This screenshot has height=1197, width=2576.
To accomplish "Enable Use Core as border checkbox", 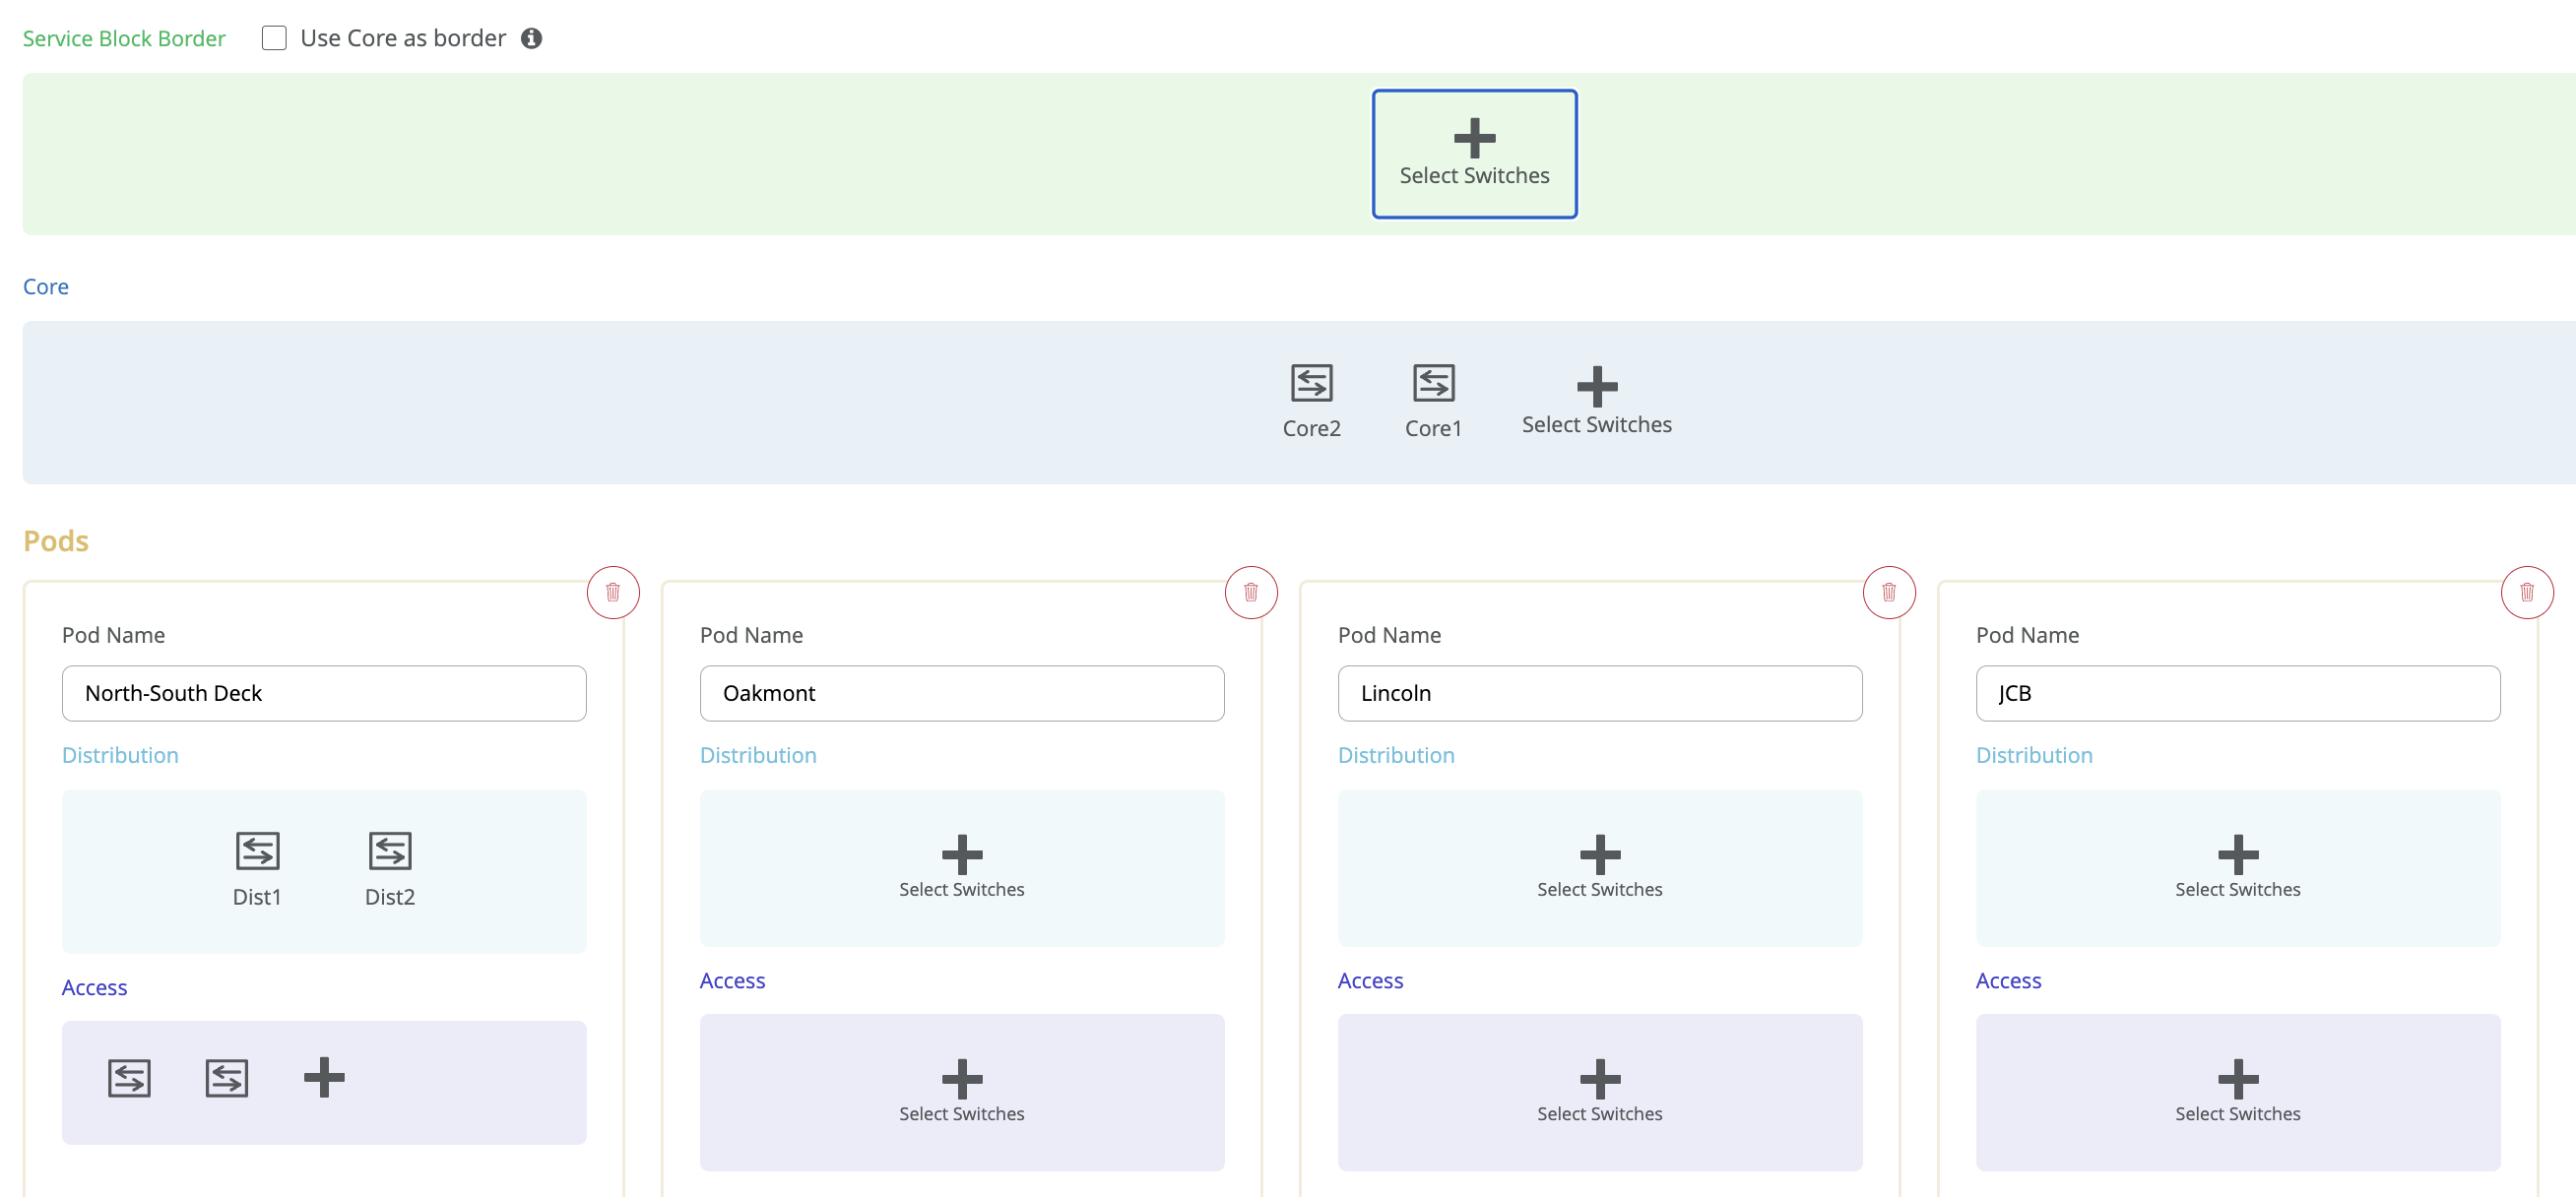I will [x=274, y=38].
